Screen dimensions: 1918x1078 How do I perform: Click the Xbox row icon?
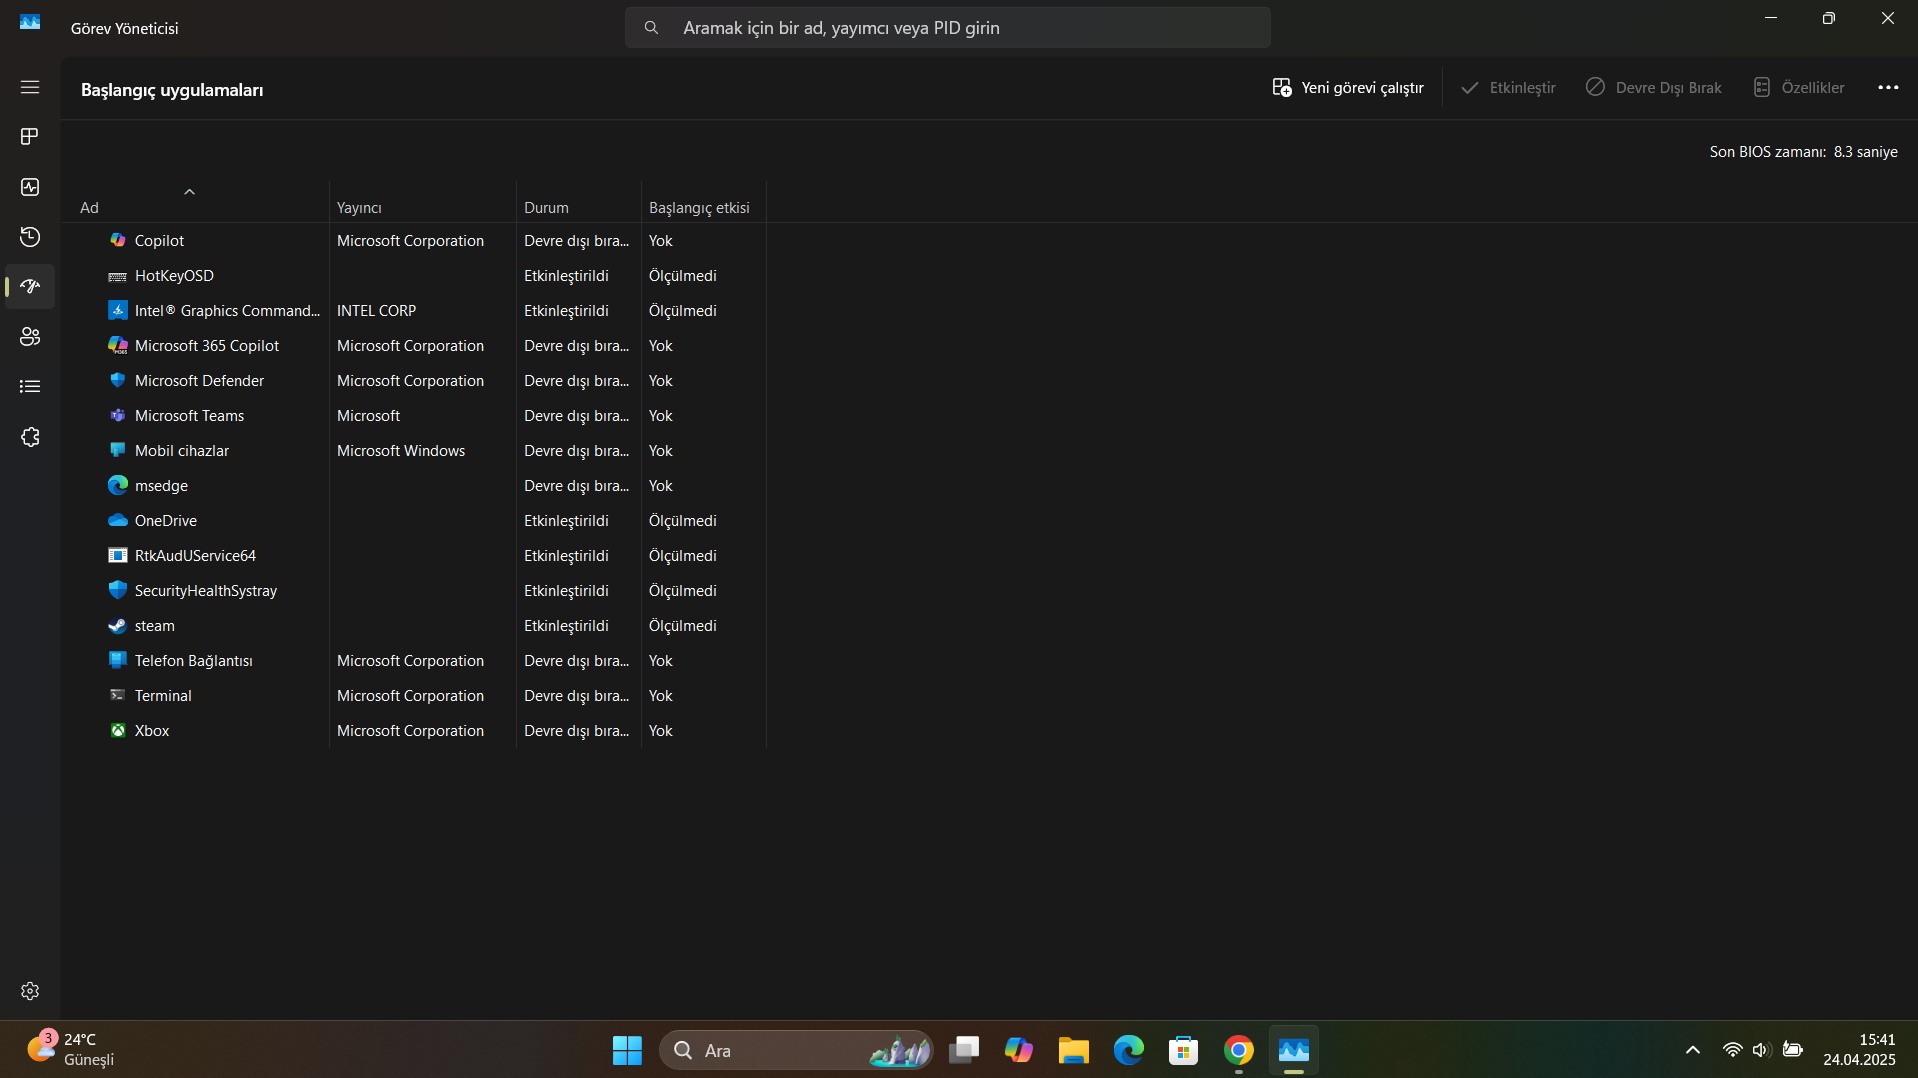pyautogui.click(x=118, y=730)
